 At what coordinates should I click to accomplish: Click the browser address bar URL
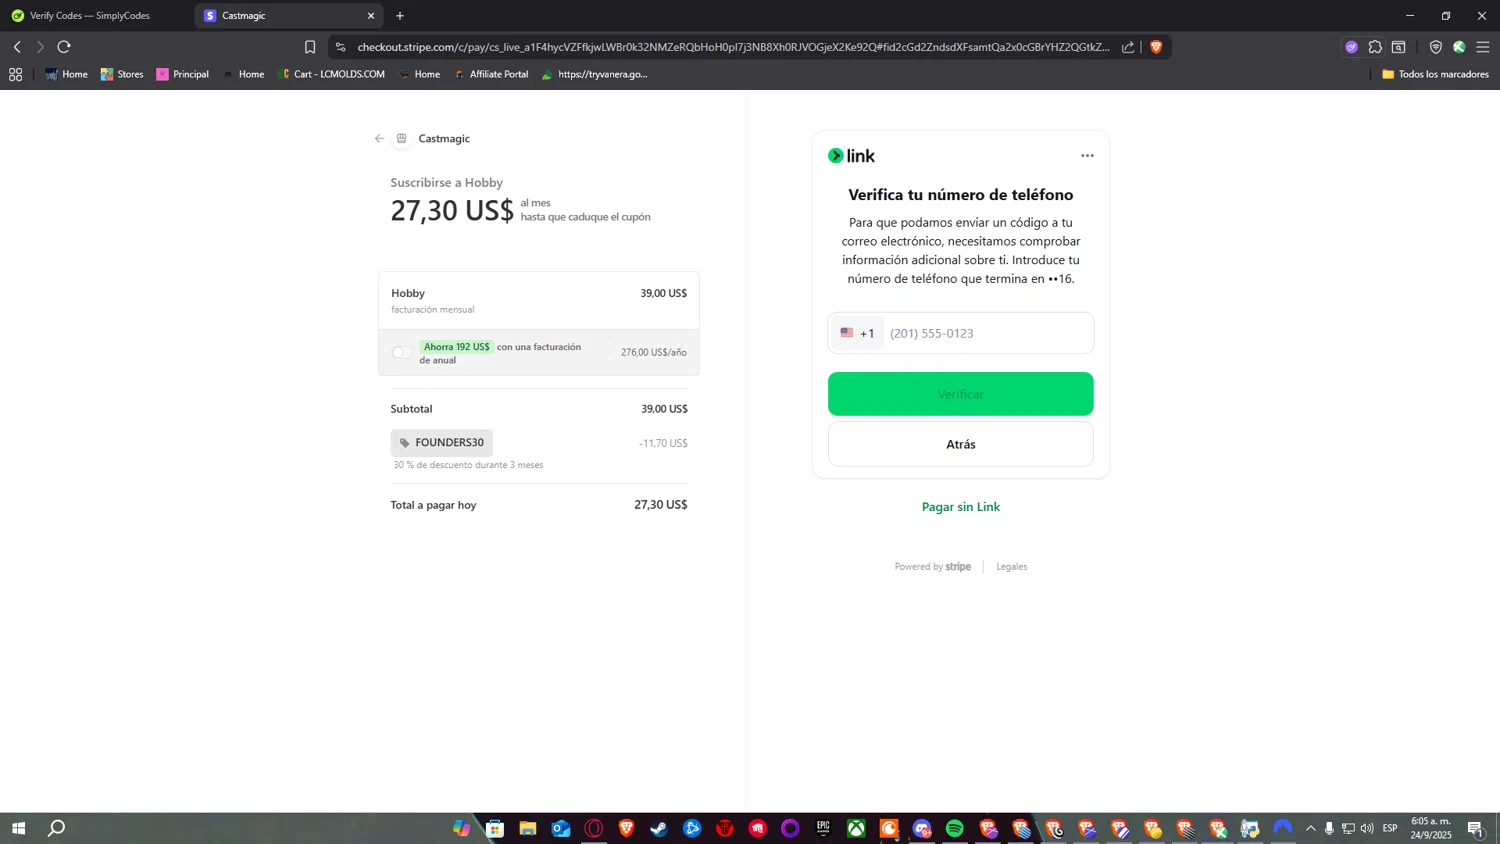(x=733, y=47)
